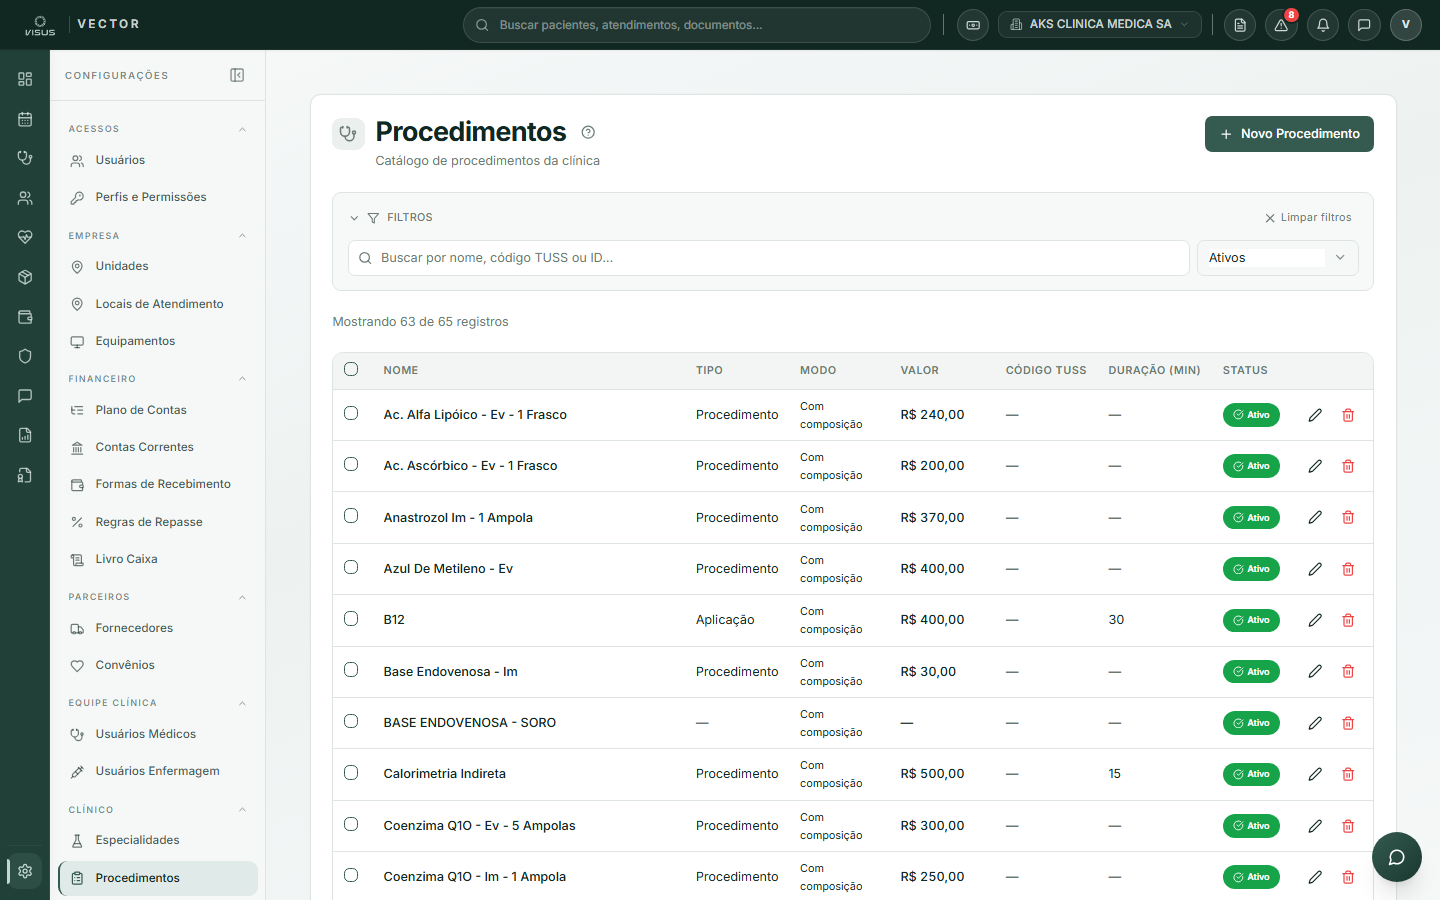Collapse the Empresa sidebar group
This screenshot has height=900, width=1440.
[x=242, y=236]
